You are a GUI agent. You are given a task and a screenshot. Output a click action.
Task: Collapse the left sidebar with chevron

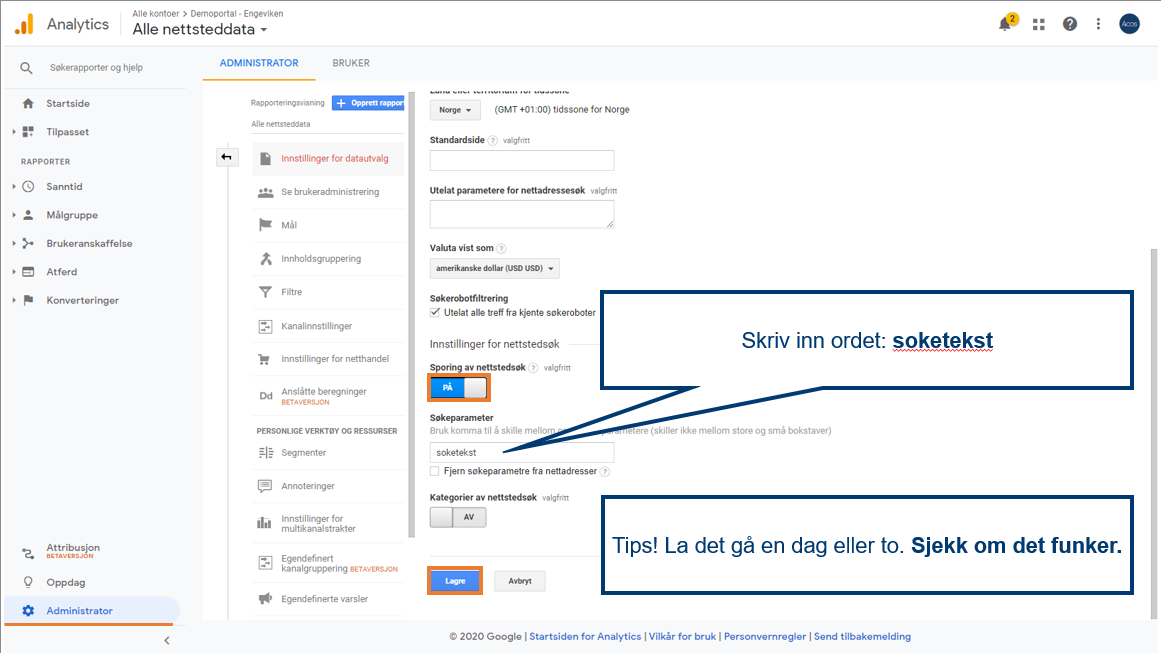167,640
